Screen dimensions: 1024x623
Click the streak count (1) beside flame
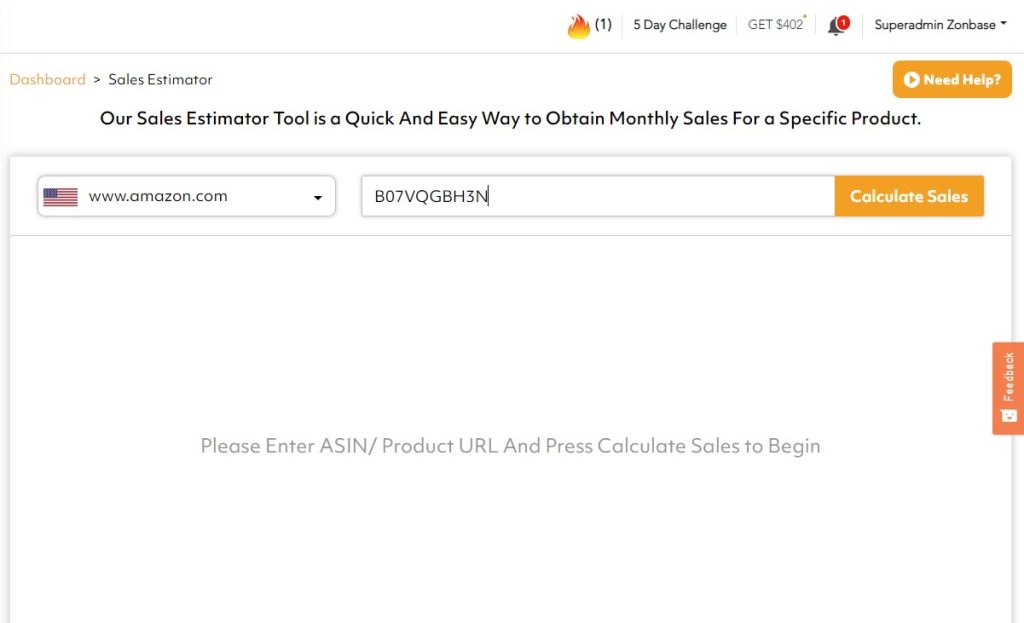(603, 25)
